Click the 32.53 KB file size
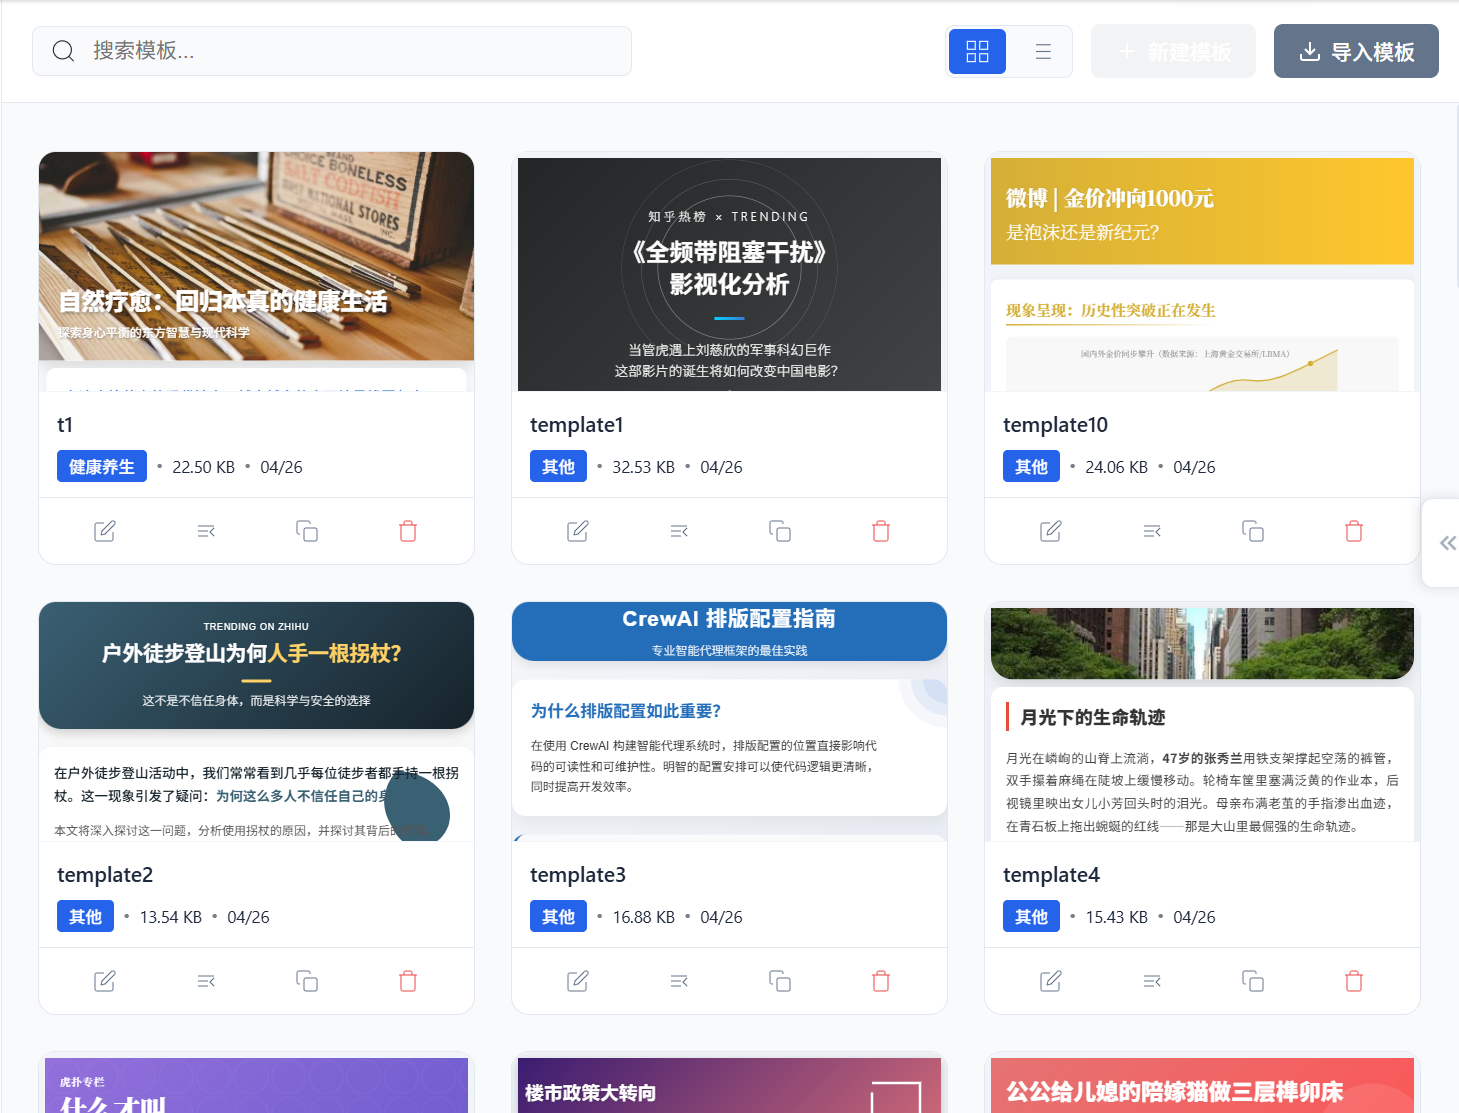 [643, 467]
